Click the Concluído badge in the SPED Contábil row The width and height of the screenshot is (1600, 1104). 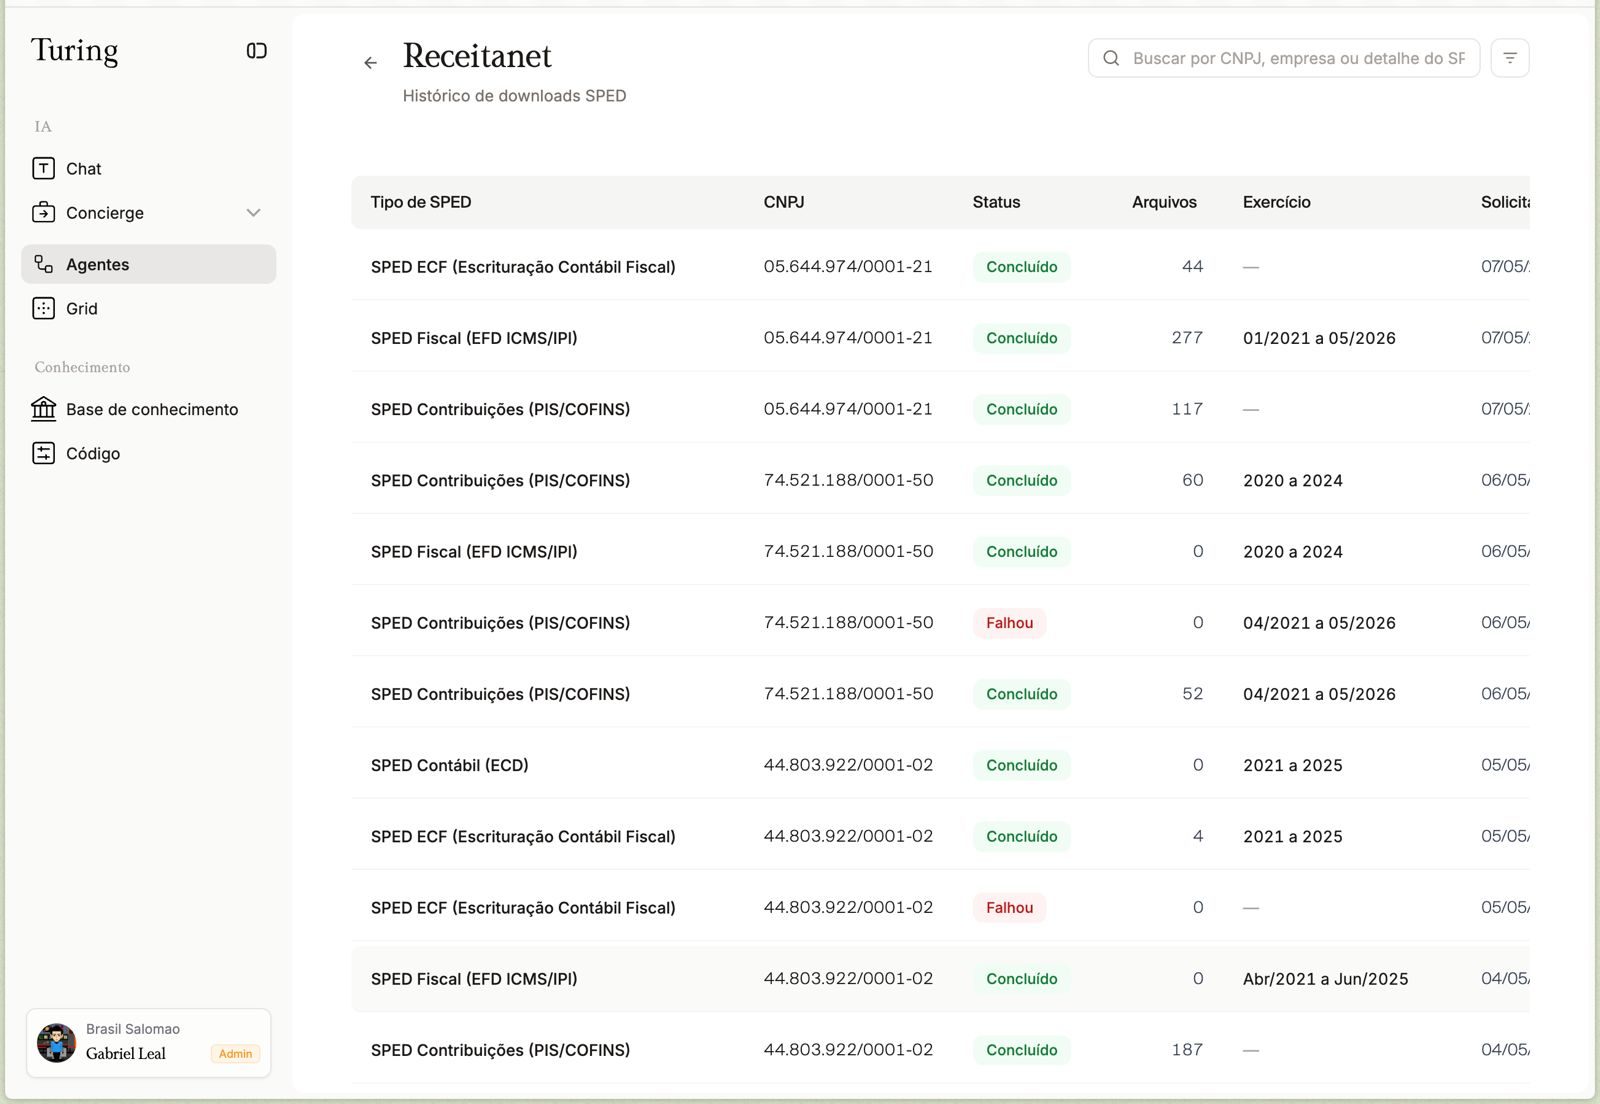(1022, 765)
